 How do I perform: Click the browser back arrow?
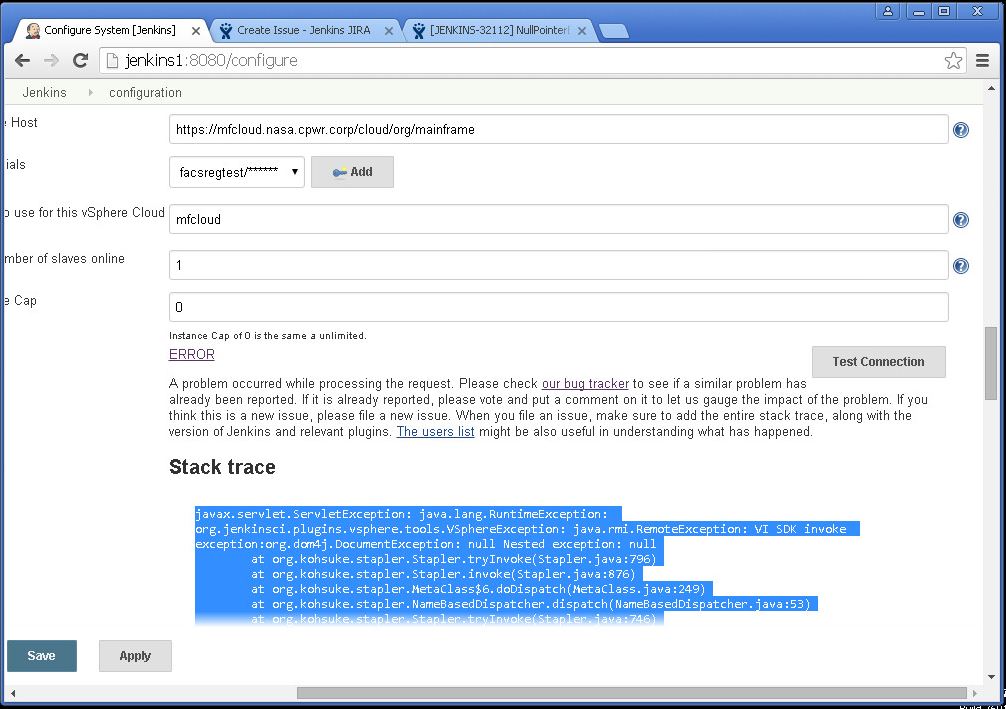tap(22, 61)
